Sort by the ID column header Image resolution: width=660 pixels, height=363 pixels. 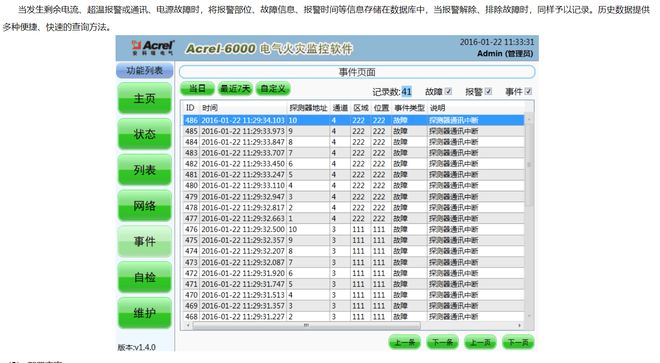190,108
